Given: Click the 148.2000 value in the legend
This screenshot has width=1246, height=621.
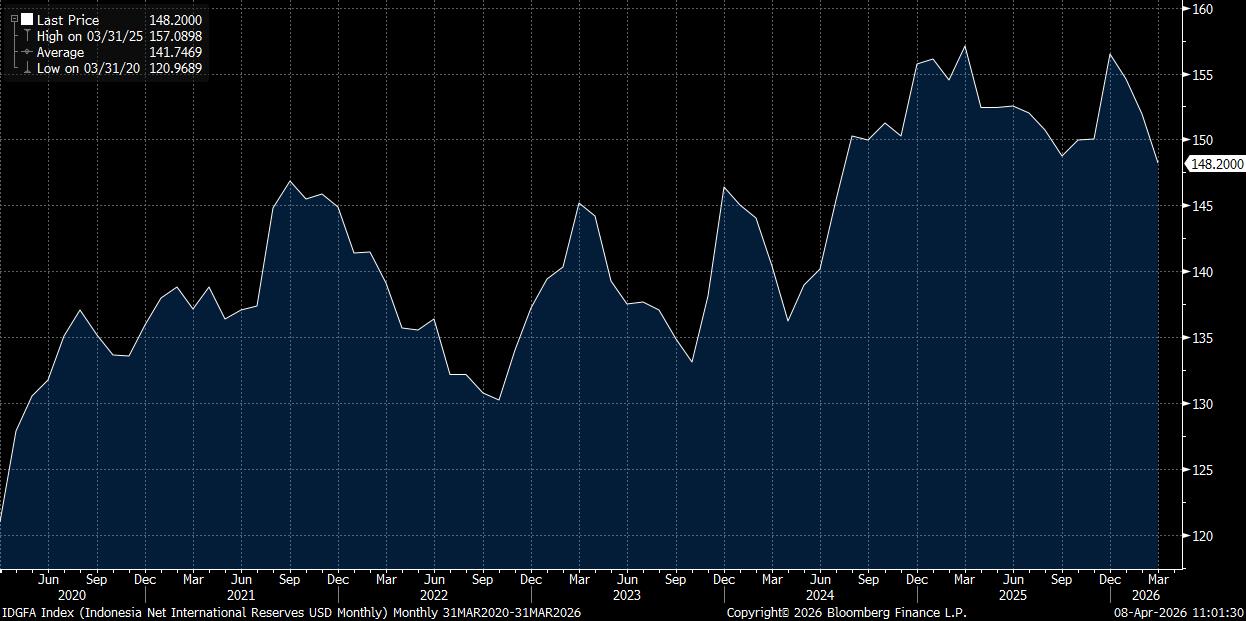Looking at the screenshot, I should (x=176, y=20).
